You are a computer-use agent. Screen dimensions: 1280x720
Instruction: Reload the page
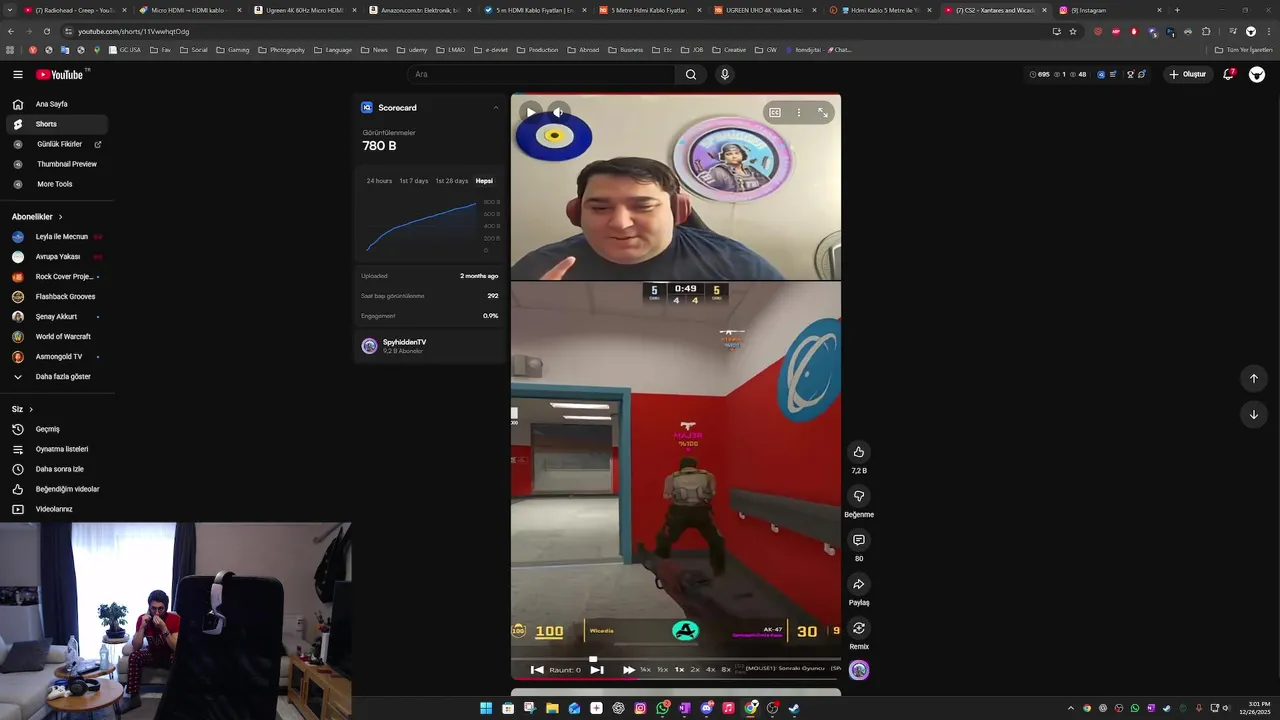[46, 31]
